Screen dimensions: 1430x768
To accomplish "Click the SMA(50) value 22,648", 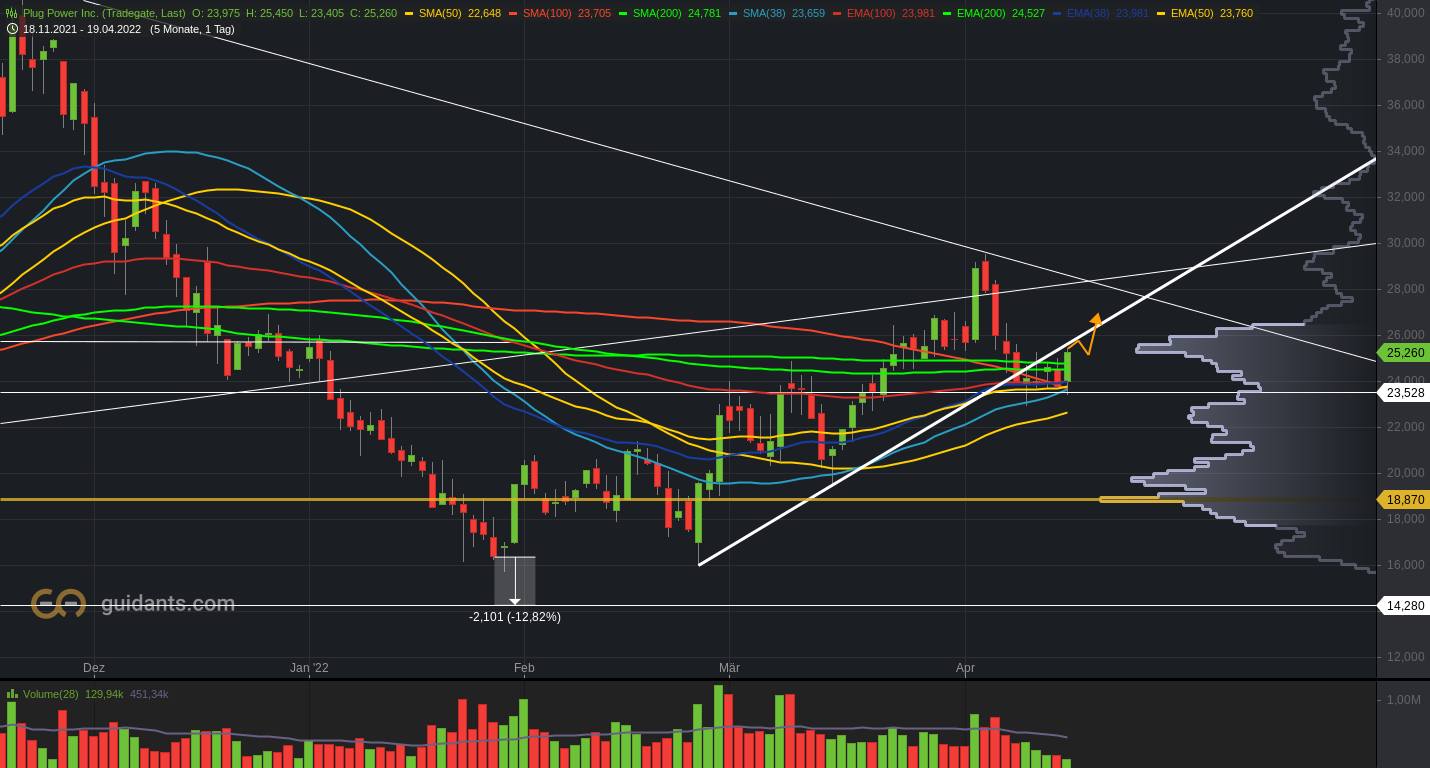I will point(484,13).
